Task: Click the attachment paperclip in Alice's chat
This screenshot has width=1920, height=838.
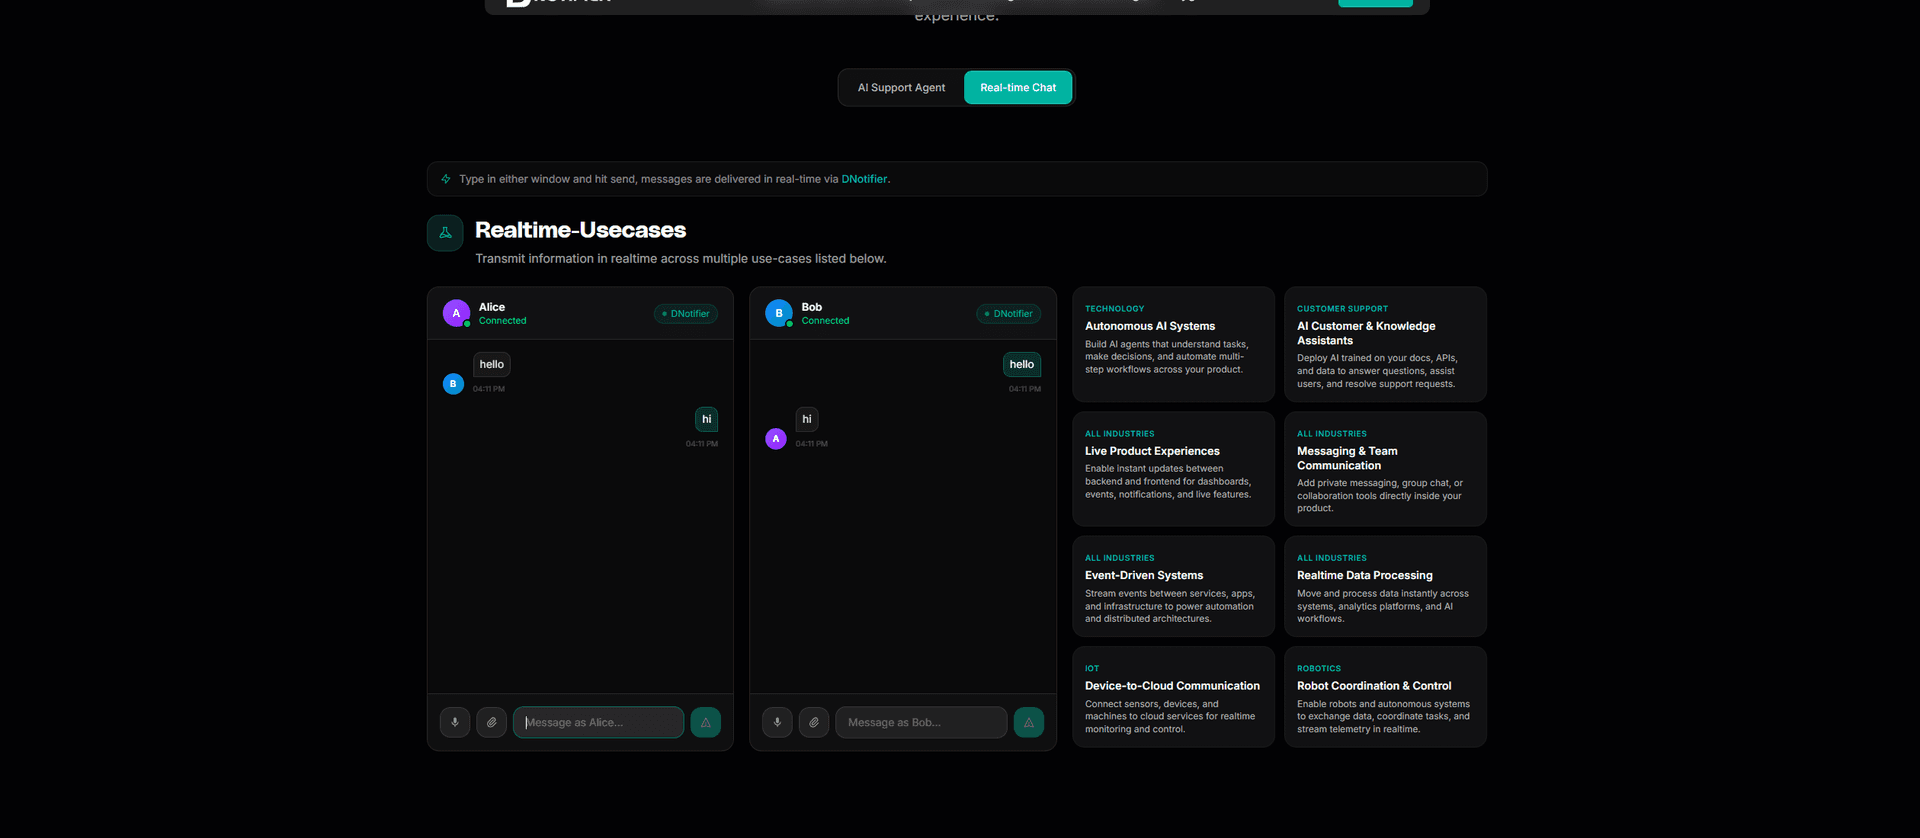Action: click(x=491, y=722)
